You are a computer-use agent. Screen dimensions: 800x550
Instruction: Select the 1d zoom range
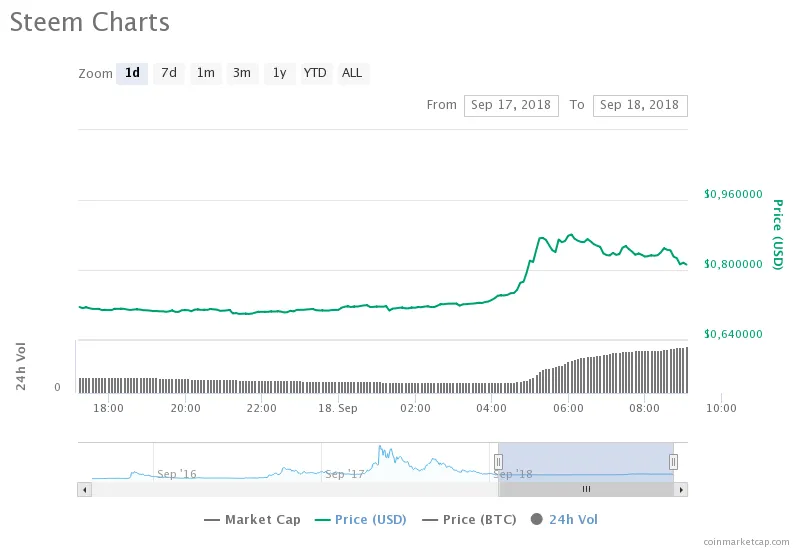[132, 73]
